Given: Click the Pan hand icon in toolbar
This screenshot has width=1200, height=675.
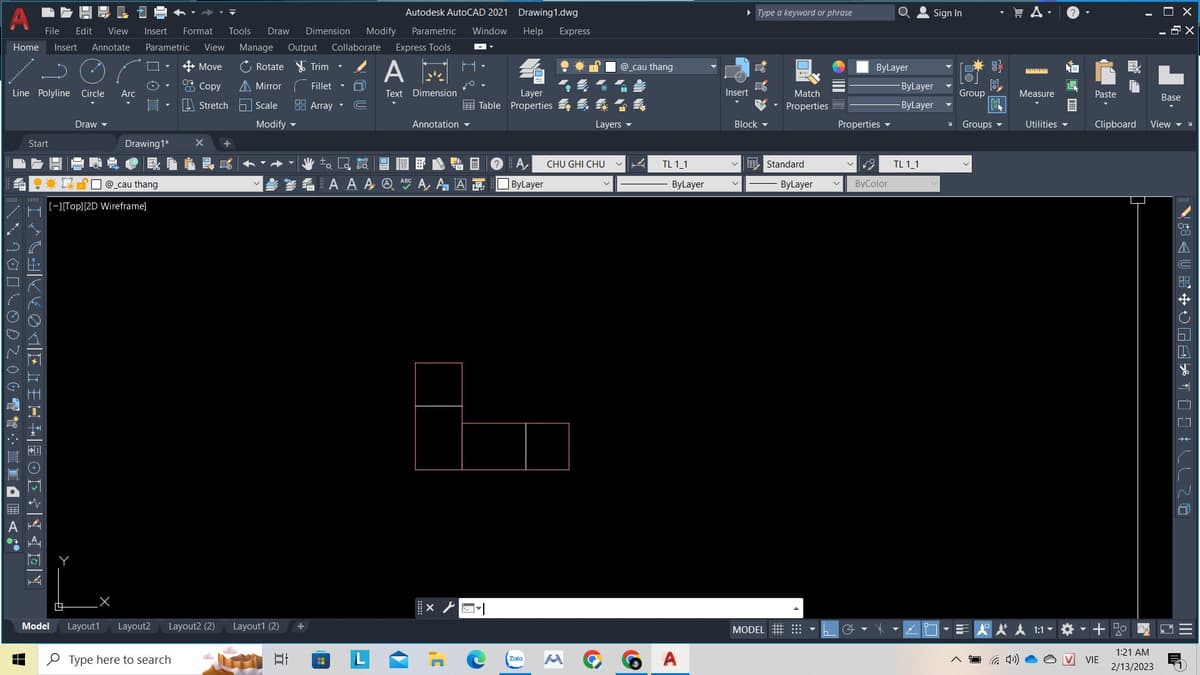Looking at the screenshot, I should 309,164.
